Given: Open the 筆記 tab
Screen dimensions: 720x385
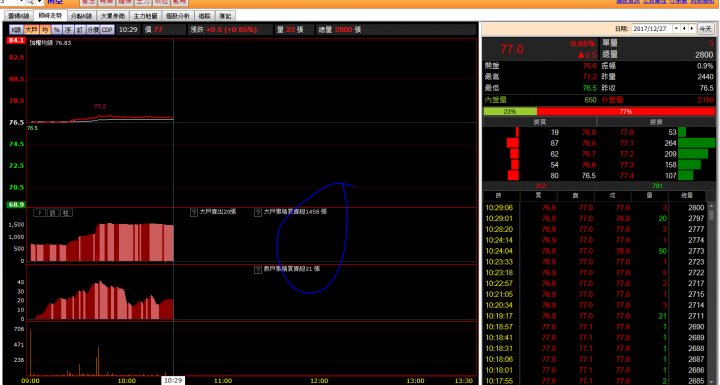Looking at the screenshot, I should (225, 16).
